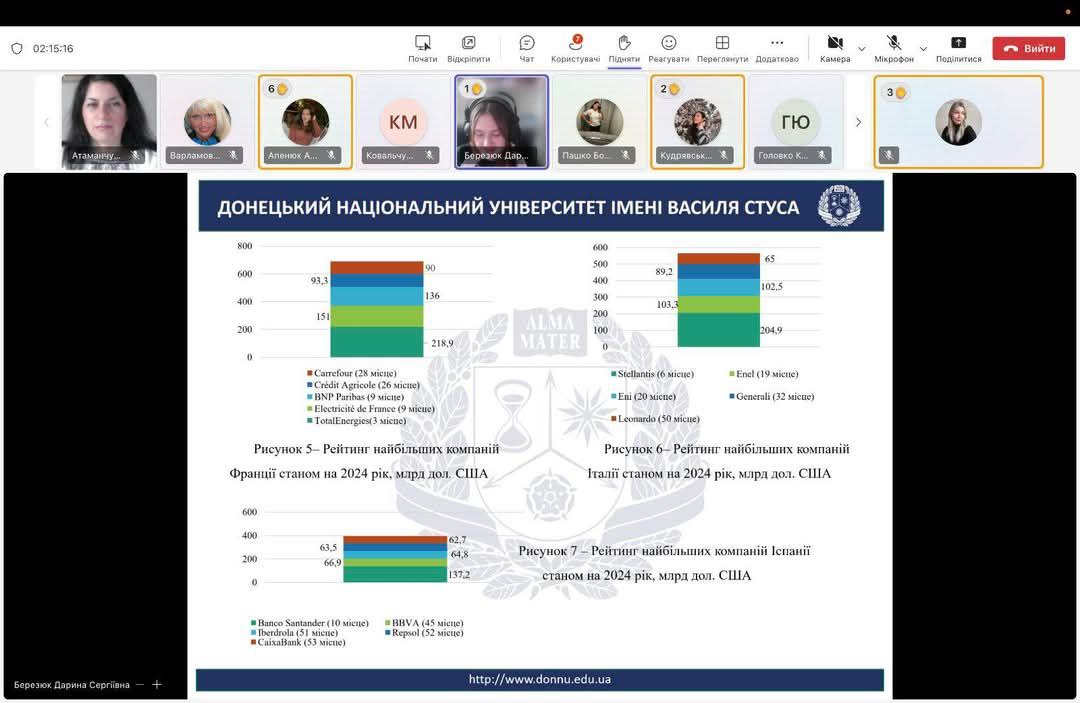This screenshot has width=1080, height=703.
Task: Click the Iberdrola legend color square
Action: (253, 632)
